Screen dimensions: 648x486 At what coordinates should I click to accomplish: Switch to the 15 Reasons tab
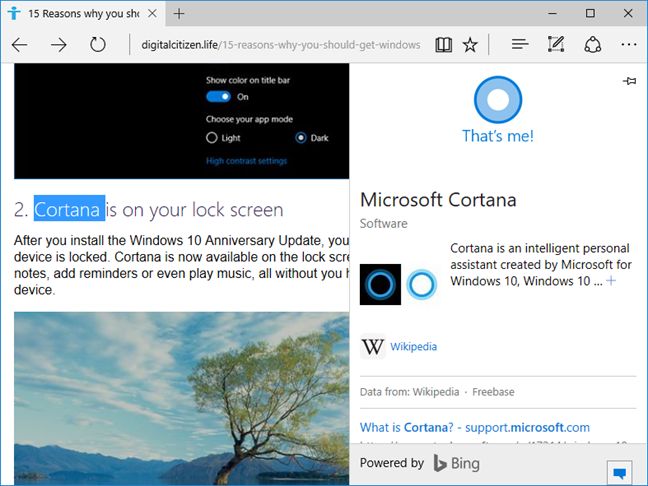tap(83, 14)
